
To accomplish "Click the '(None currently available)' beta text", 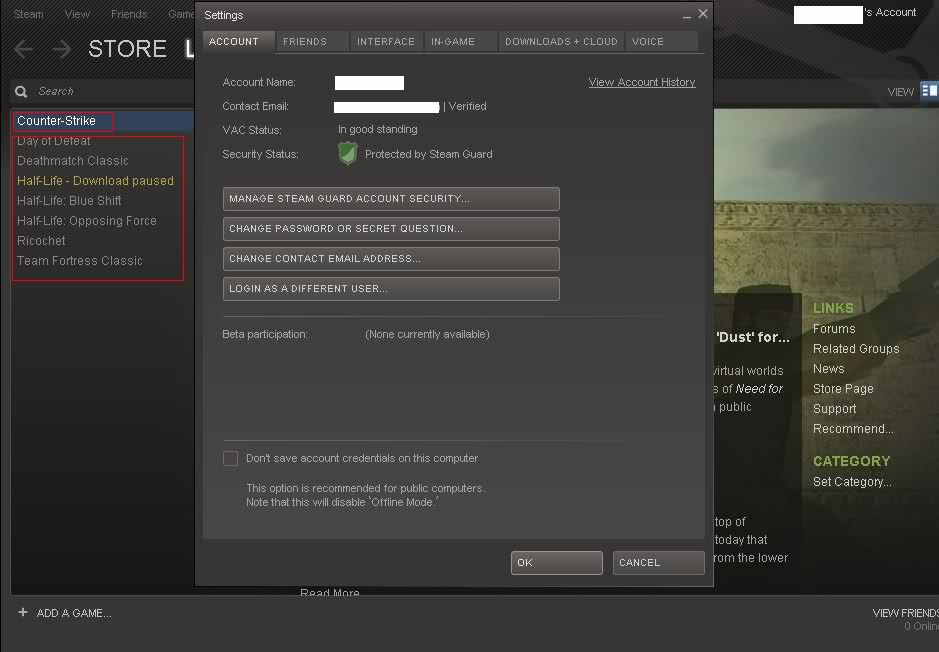I will pos(428,334).
